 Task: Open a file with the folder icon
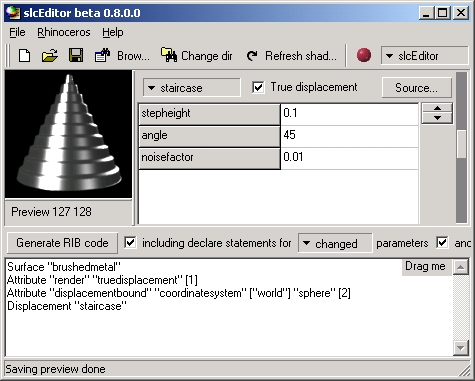coord(50,55)
